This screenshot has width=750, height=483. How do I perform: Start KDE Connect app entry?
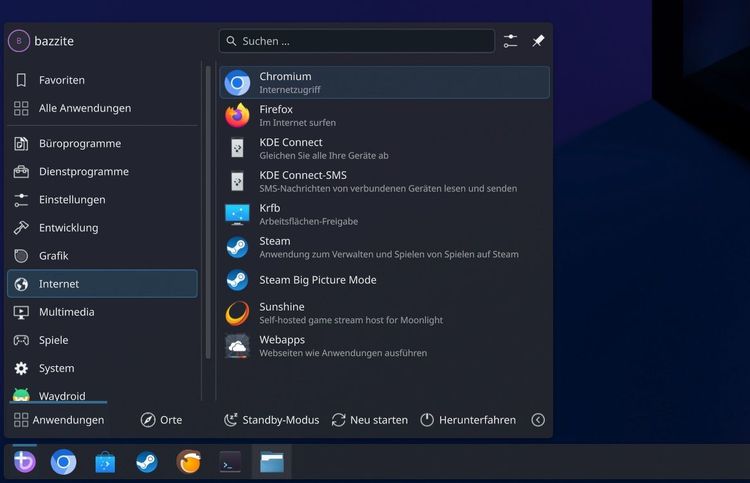pyautogui.click(x=384, y=149)
